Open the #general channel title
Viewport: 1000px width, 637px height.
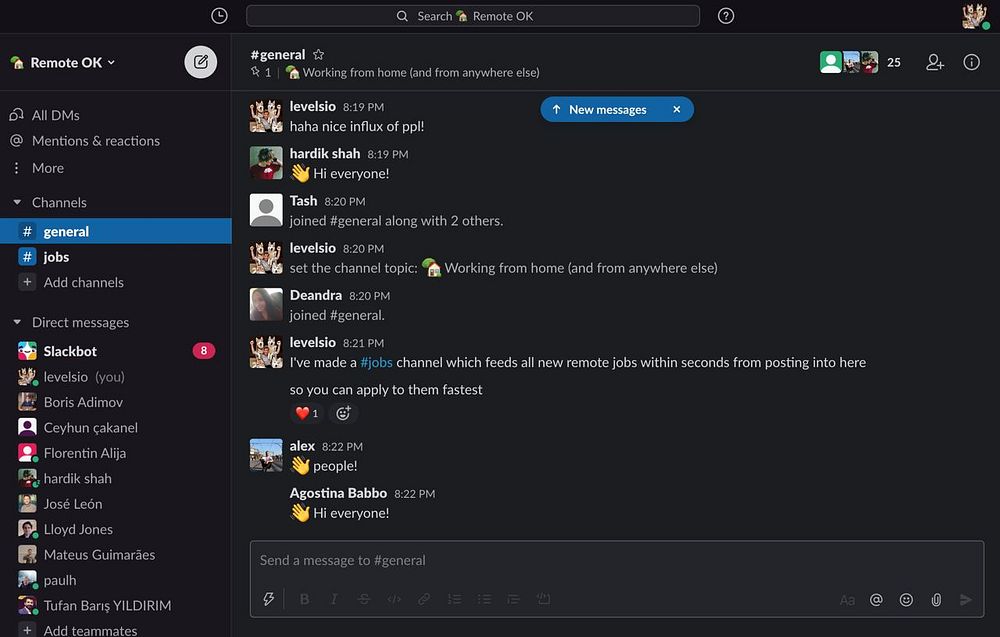click(278, 54)
